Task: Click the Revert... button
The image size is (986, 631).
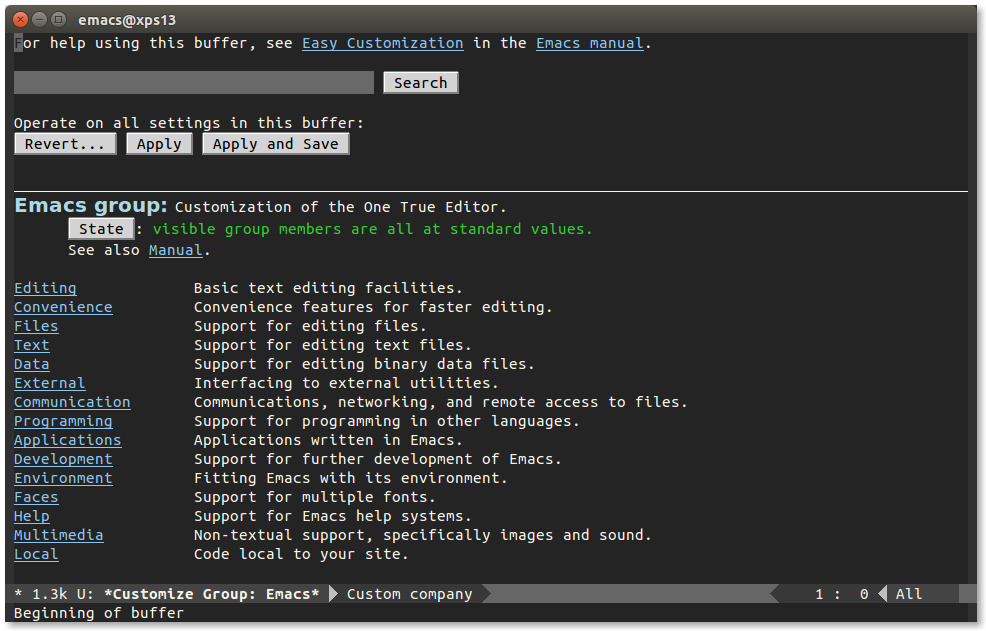Action: coord(65,144)
